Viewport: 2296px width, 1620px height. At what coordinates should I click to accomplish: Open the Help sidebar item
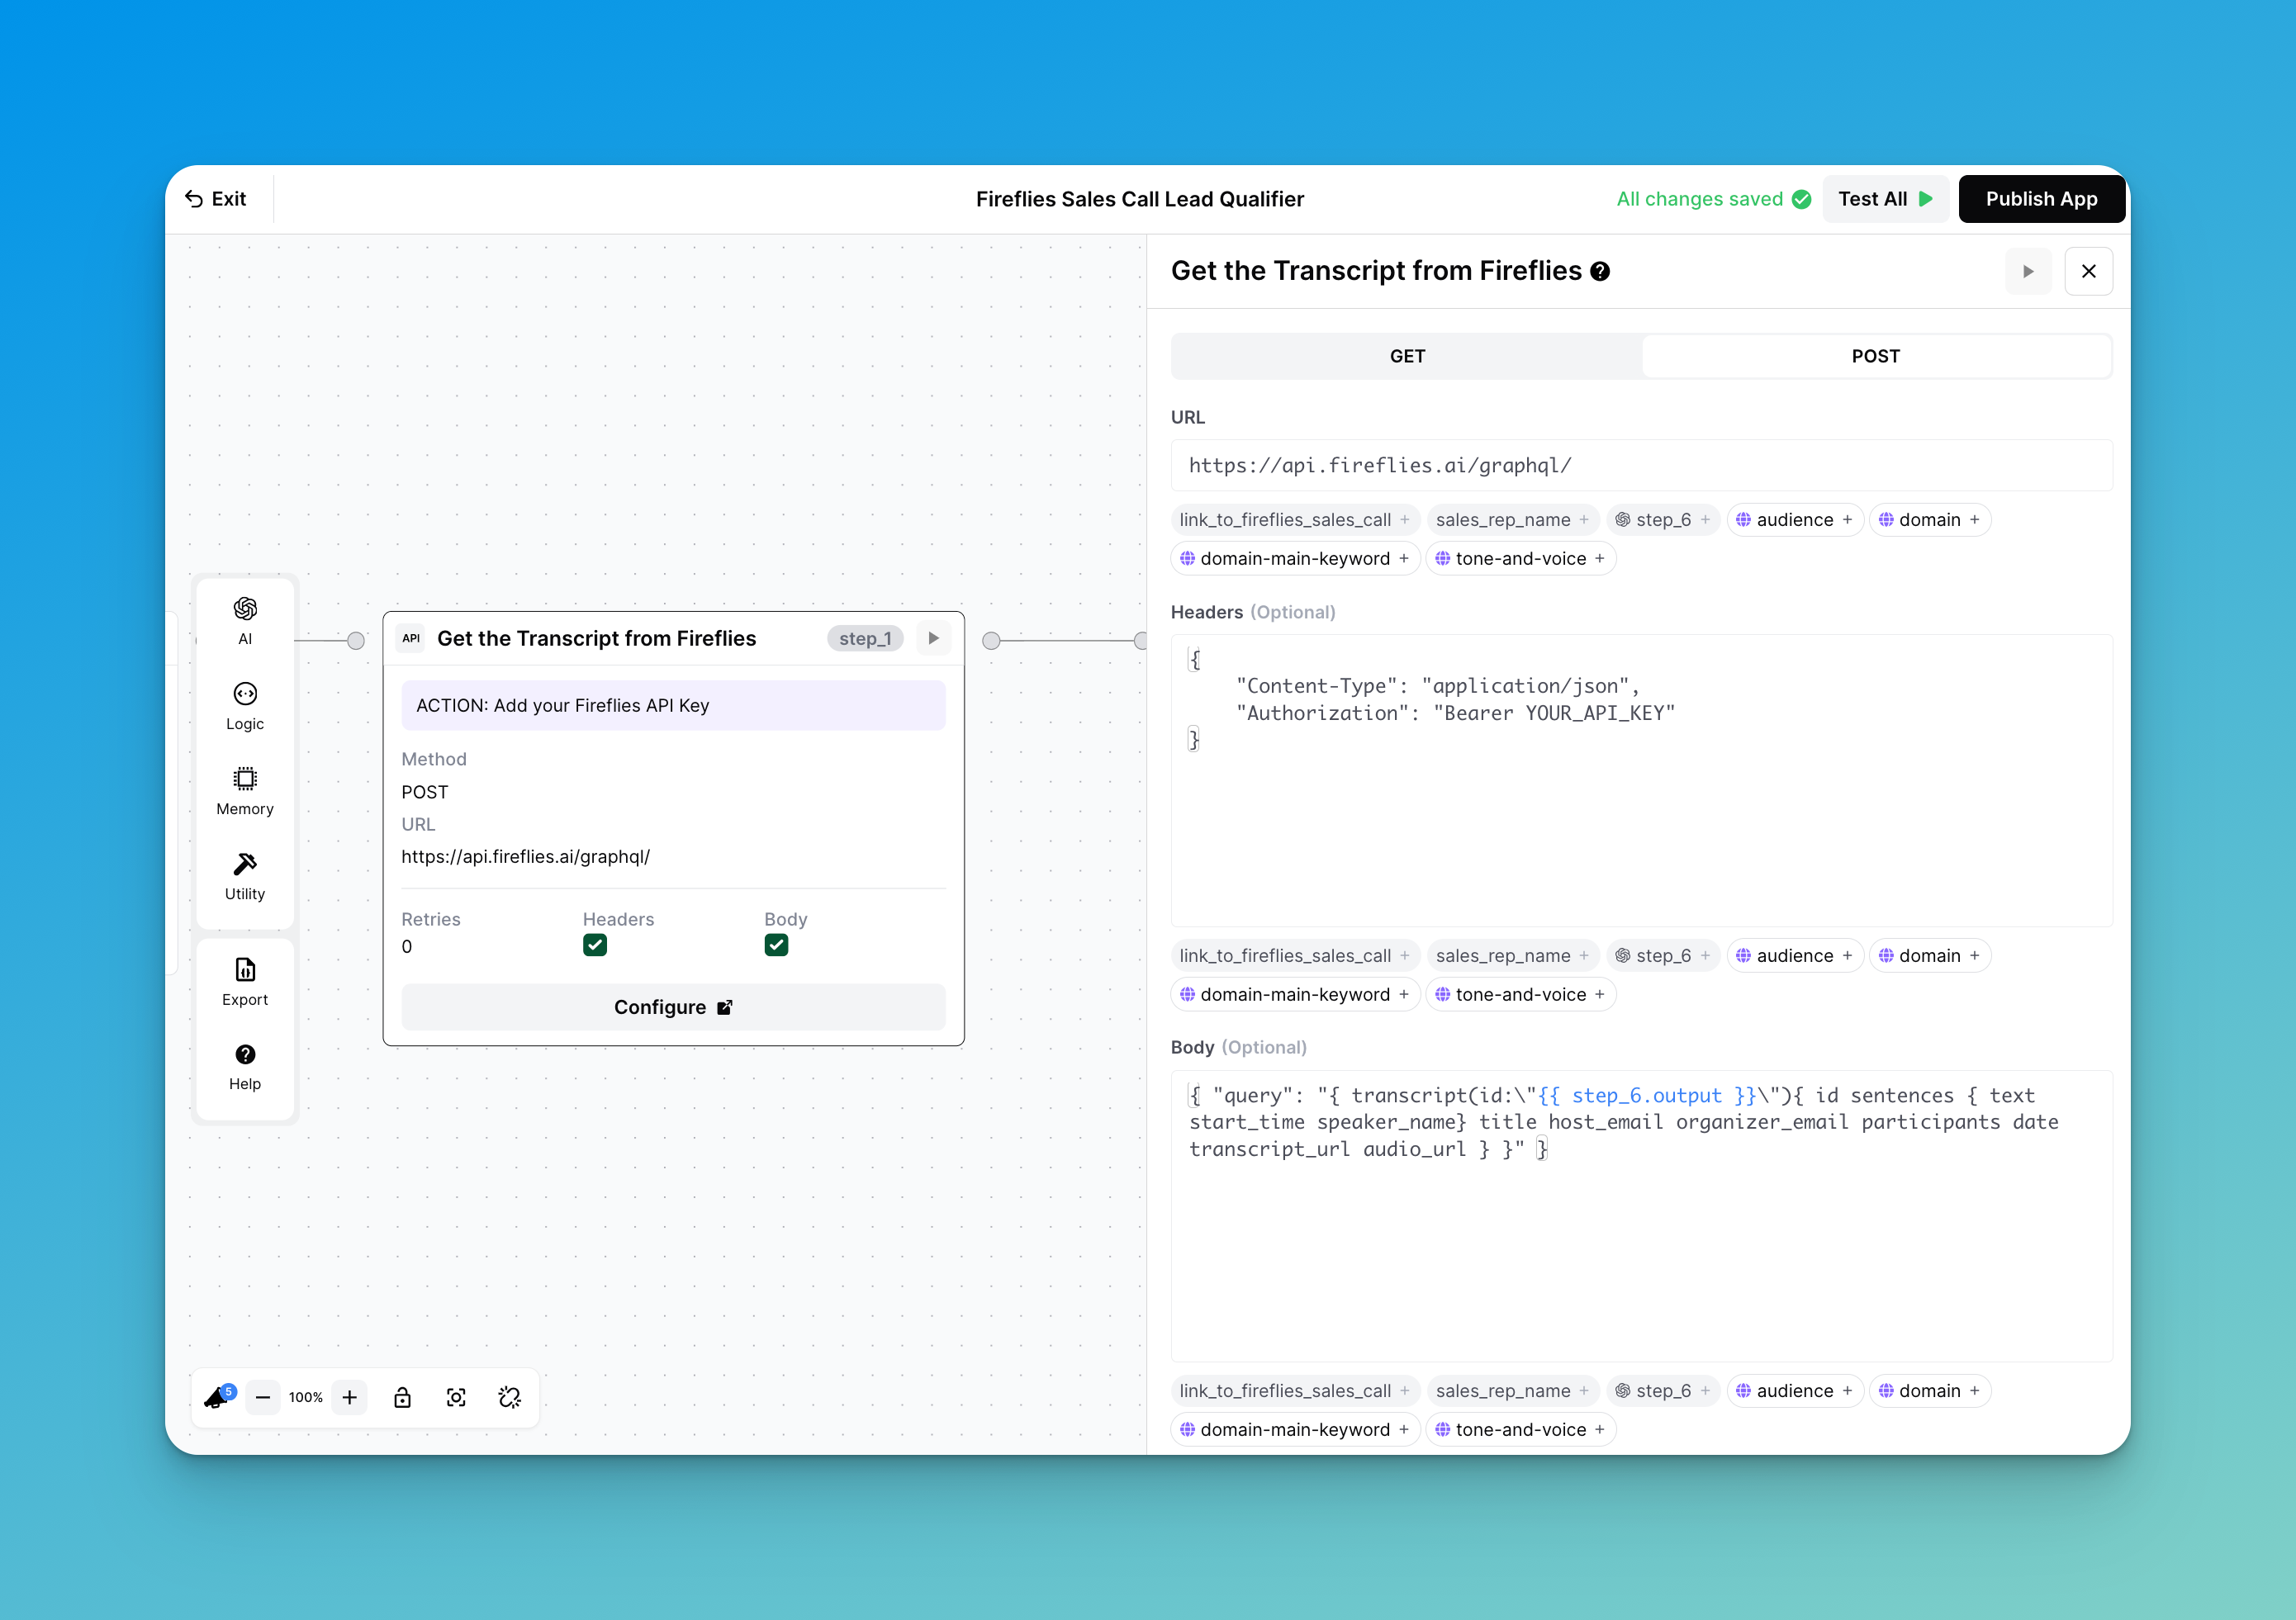[245, 1066]
